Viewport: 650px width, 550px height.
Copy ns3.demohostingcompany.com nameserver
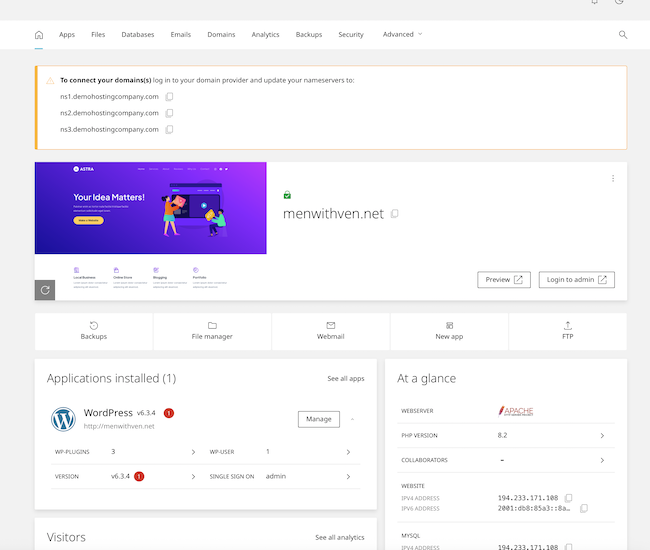[170, 129]
